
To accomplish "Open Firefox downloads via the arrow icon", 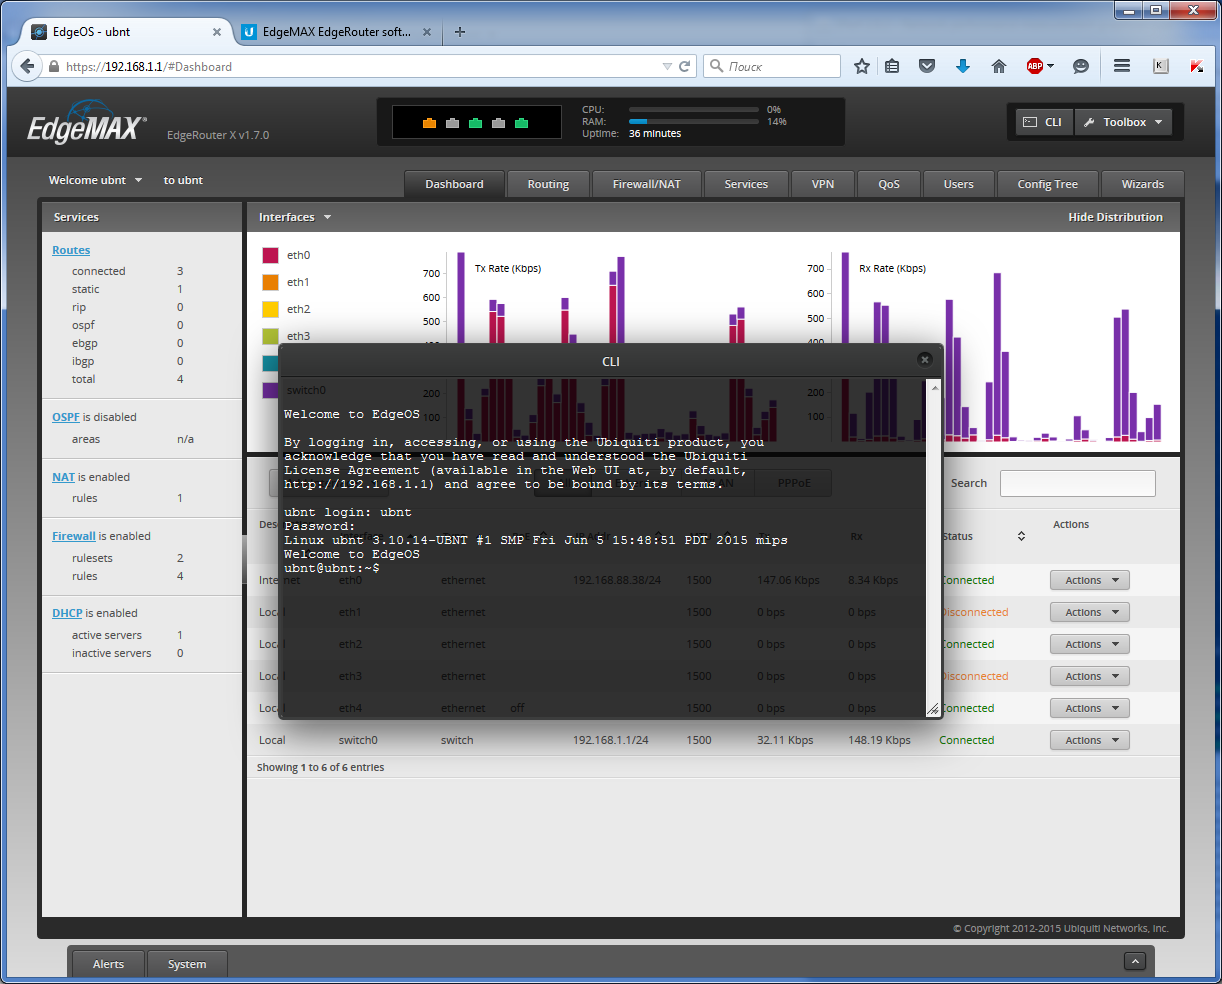I will click(x=962, y=66).
